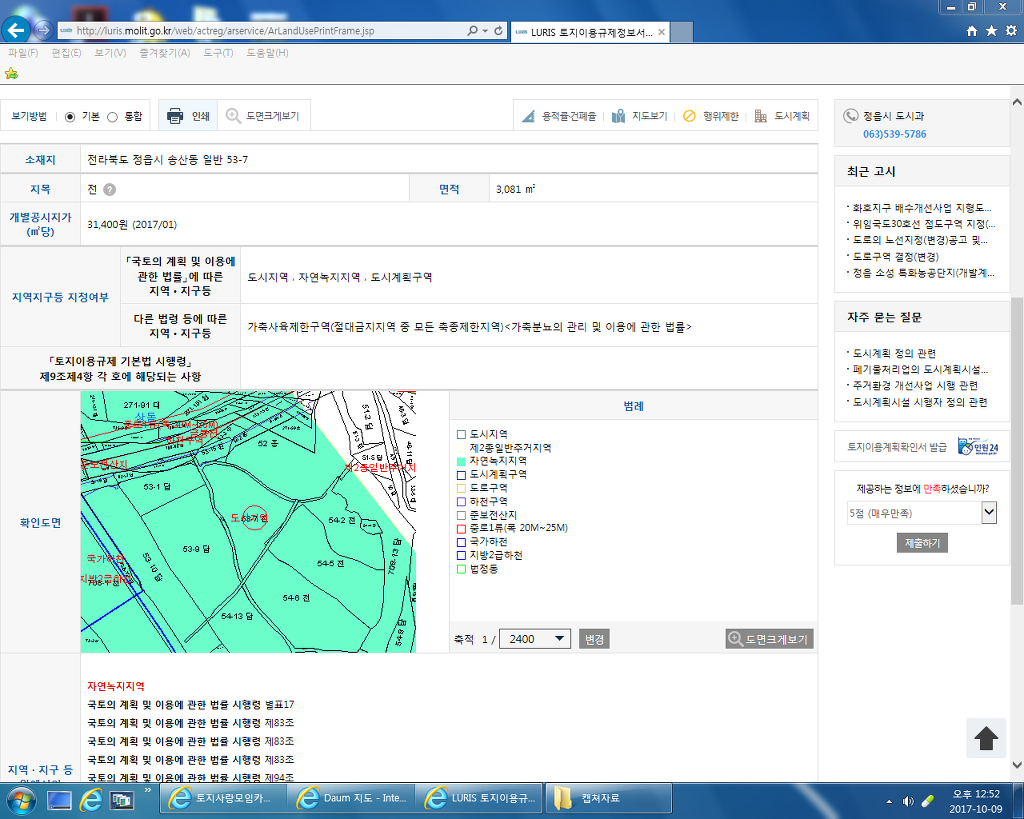Screen dimensions: 1024x819
Task: Click the 063)539-5786 phone link
Action: 895,134
